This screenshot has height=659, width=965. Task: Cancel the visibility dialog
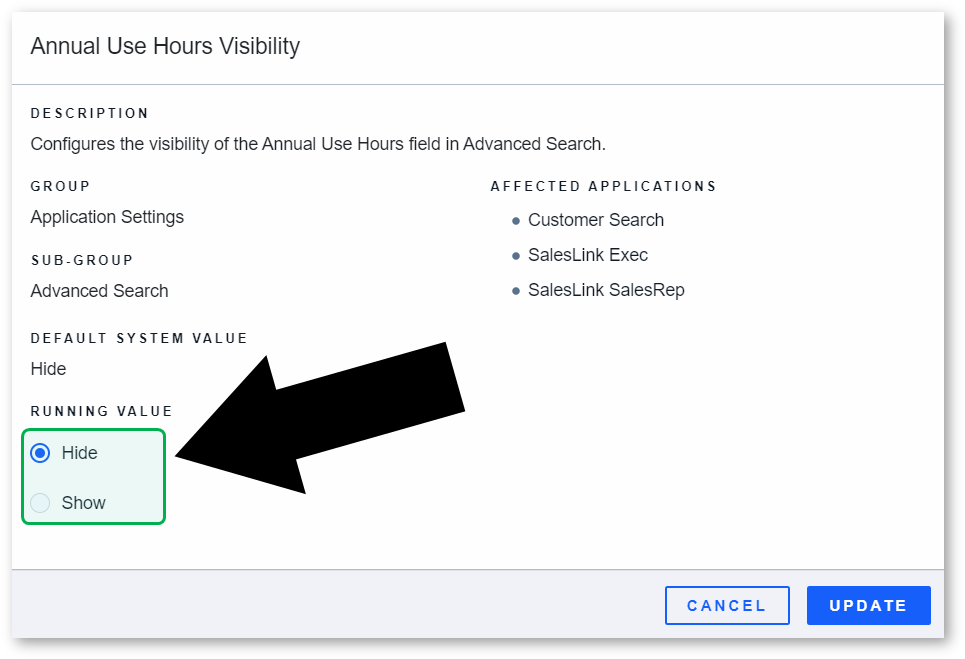click(727, 605)
